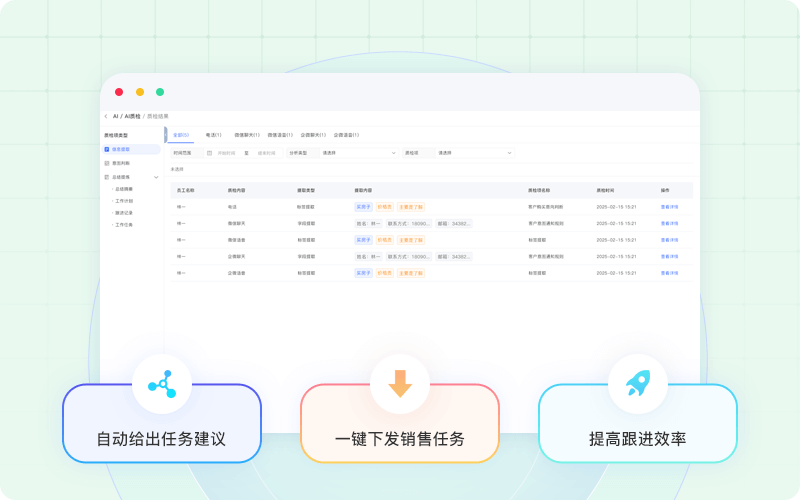Click the share-nodes icon above 自动给出任务建议

161,384
